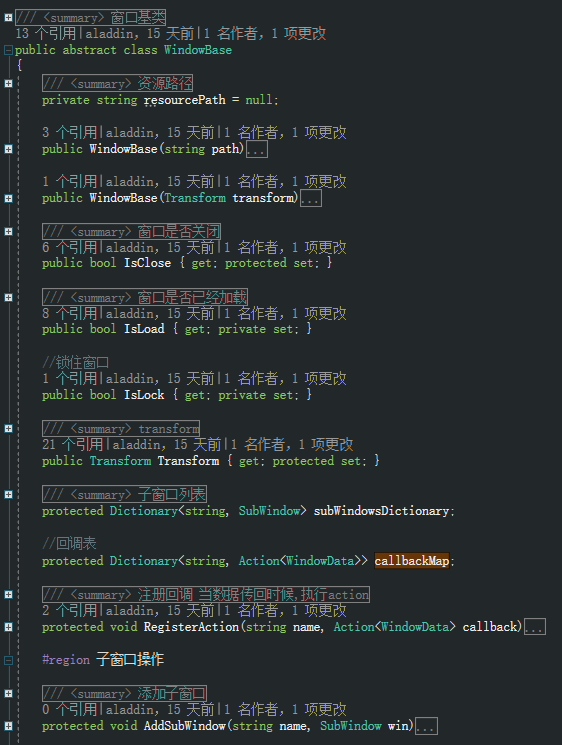Expand the AddSubWindow method body
The image size is (562, 745).
[8, 726]
